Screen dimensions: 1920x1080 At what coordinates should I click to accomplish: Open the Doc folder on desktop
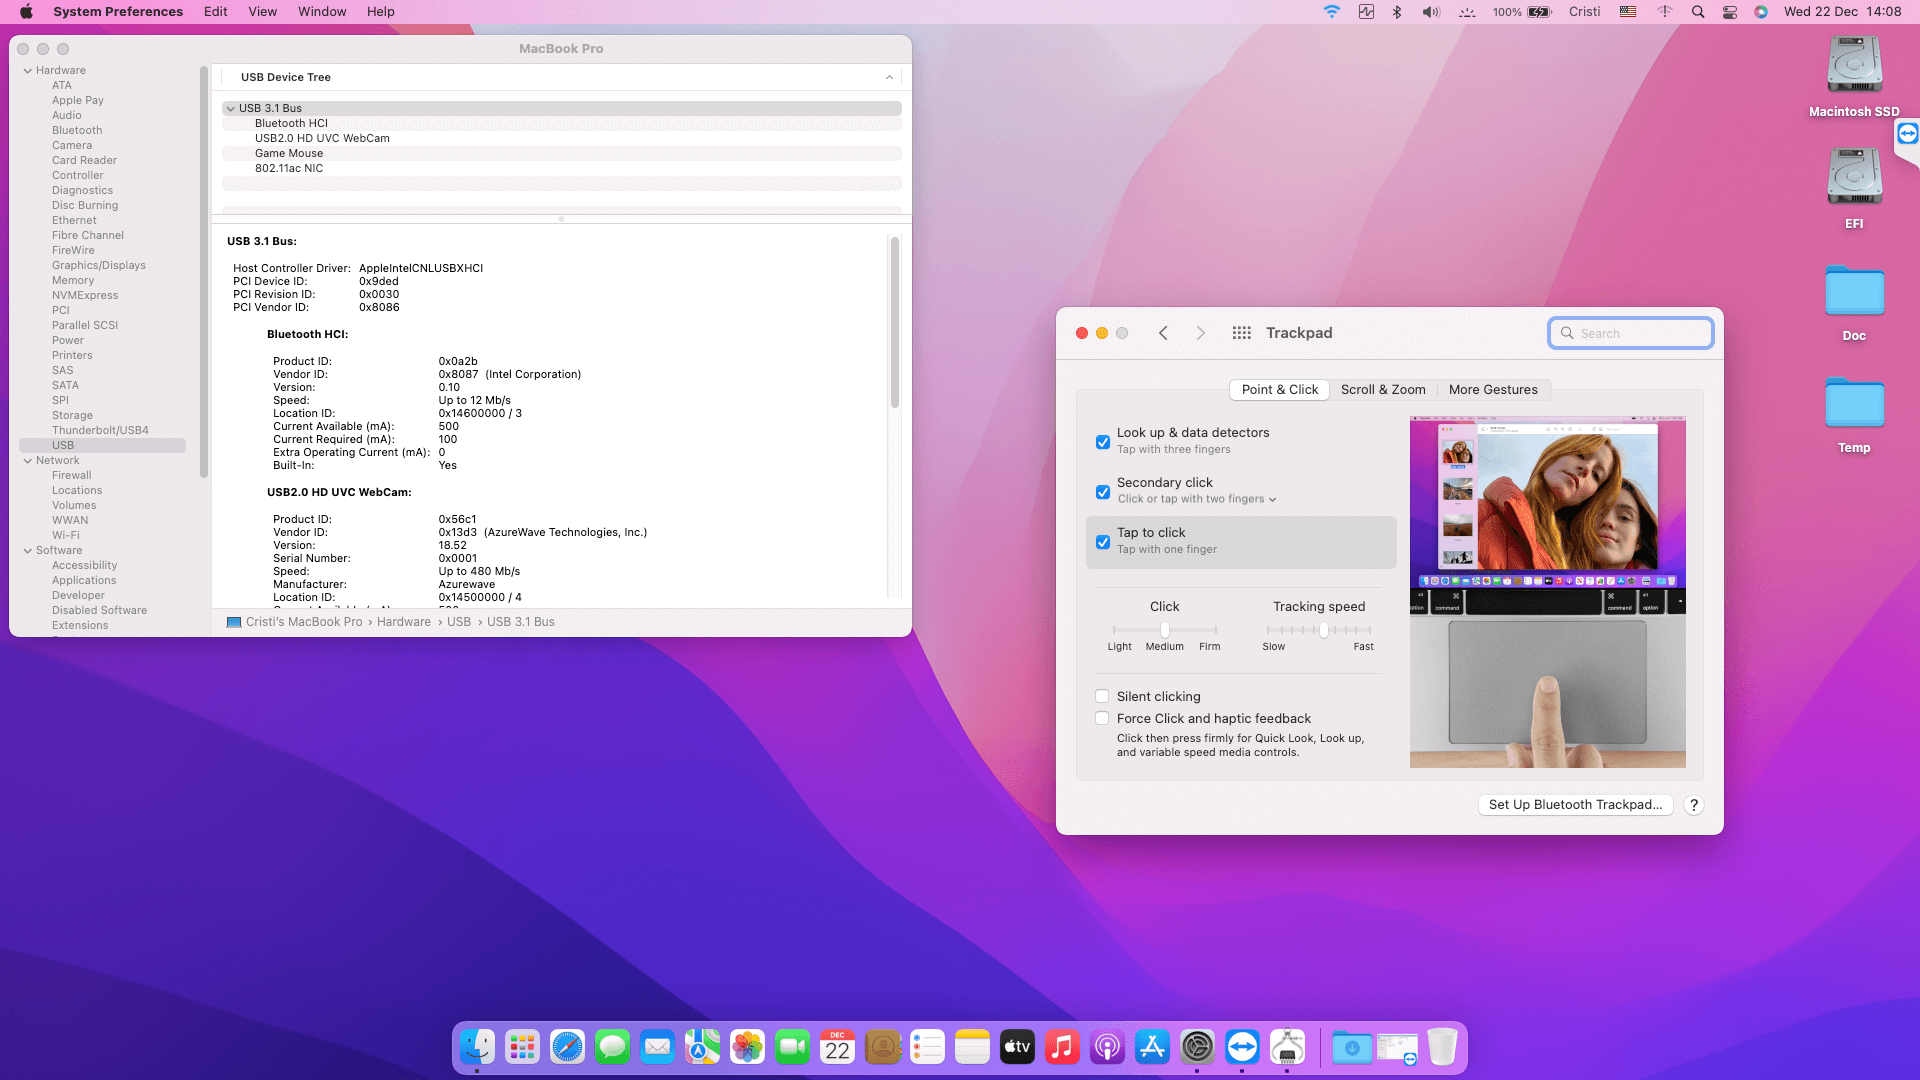point(1854,302)
